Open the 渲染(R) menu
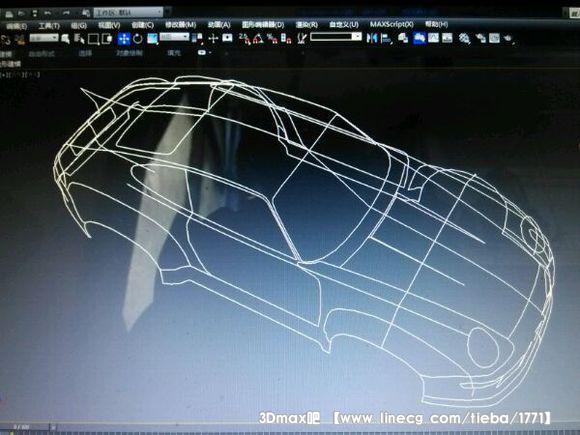 pyautogui.click(x=307, y=25)
